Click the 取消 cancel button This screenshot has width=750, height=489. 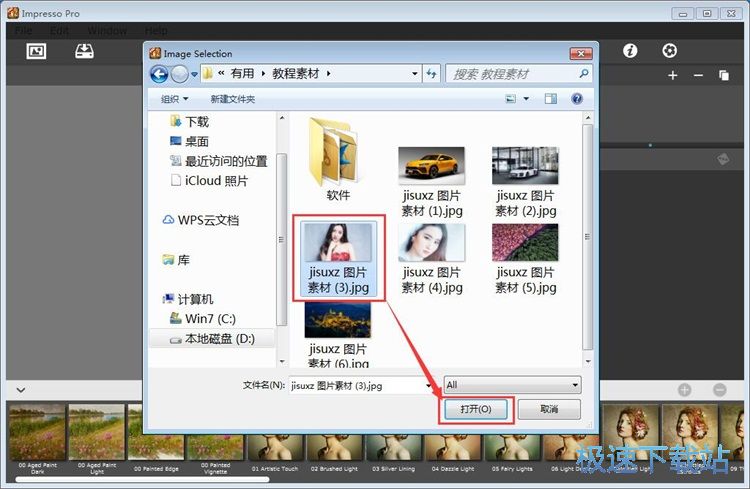pyautogui.click(x=549, y=409)
